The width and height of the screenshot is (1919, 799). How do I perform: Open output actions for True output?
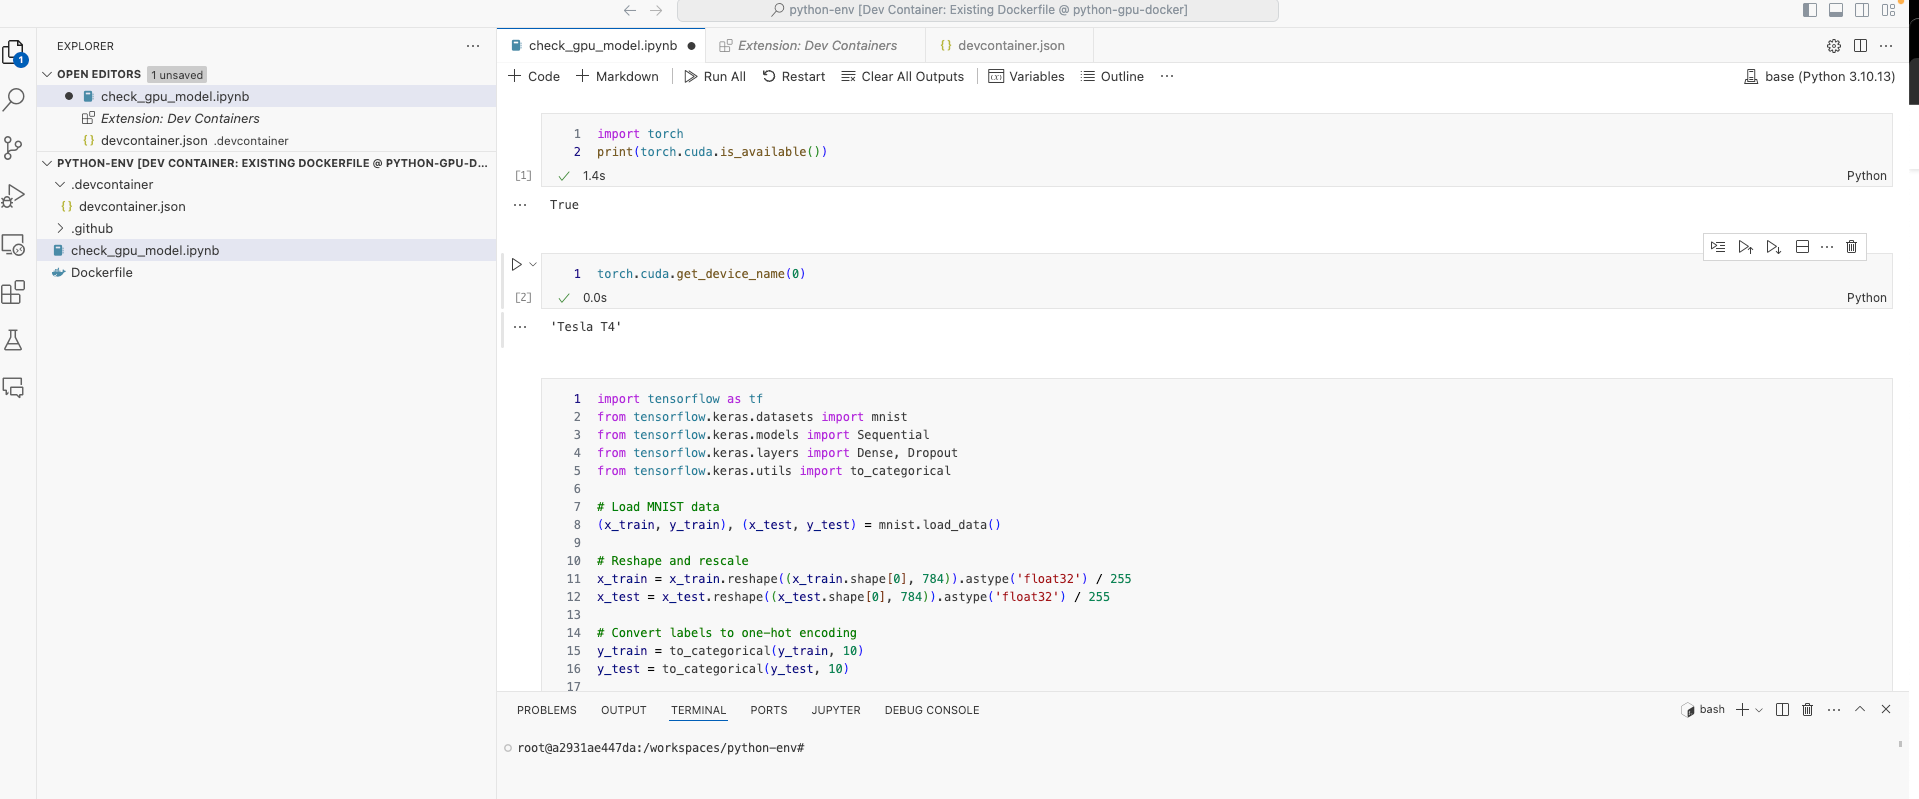[x=520, y=205]
